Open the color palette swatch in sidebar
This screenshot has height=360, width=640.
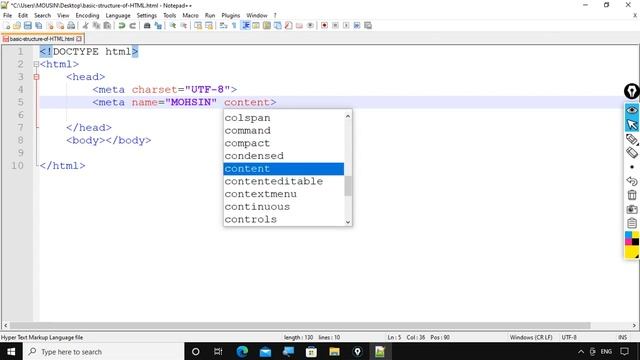[x=632, y=238]
